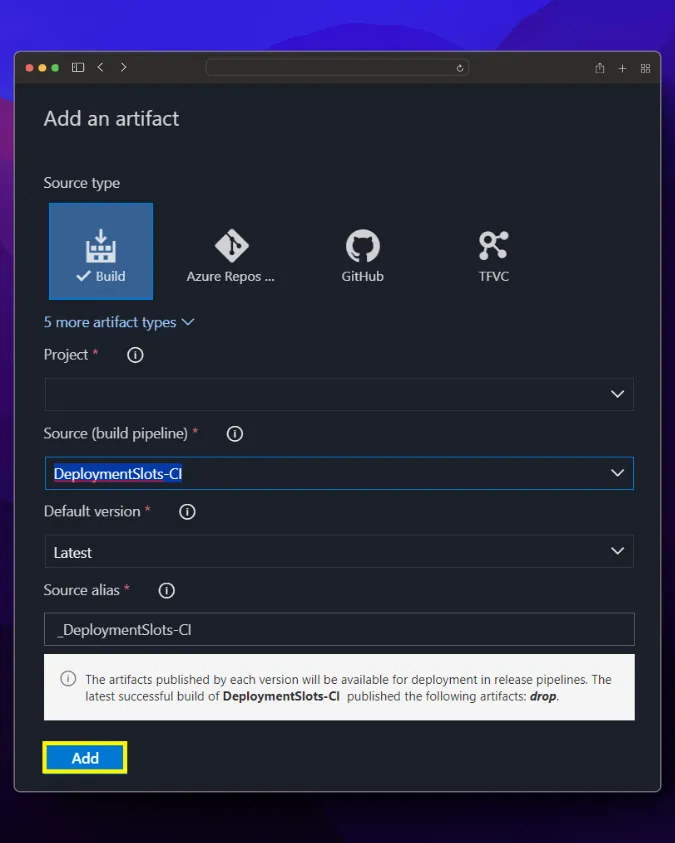This screenshot has height=843, width=675.
Task: Choose Azure Repos source type
Action: [231, 256]
